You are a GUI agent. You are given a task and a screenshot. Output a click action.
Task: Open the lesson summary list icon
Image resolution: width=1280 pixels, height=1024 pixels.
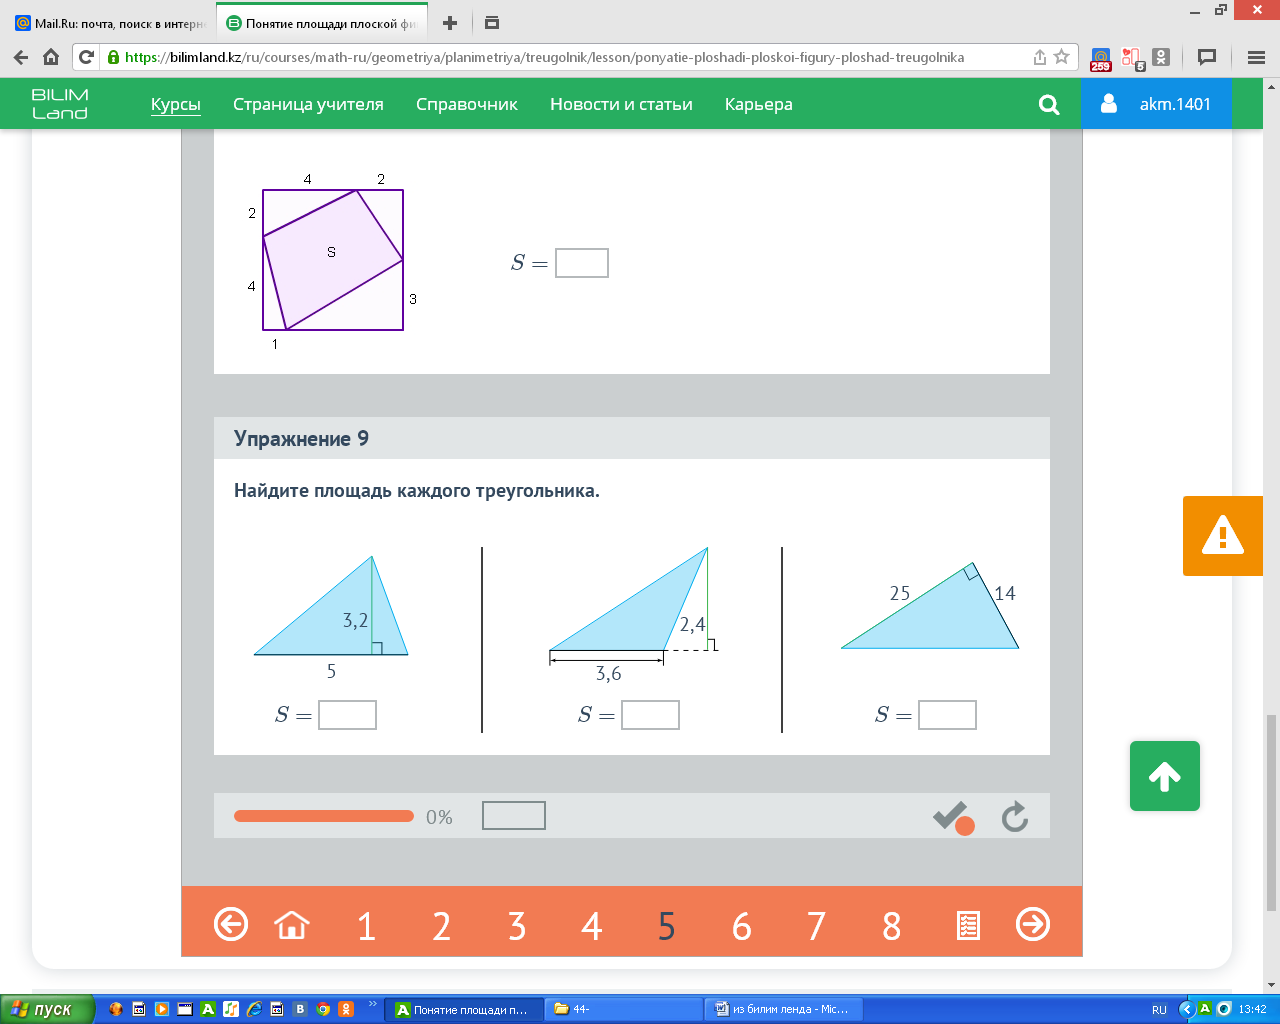click(x=968, y=925)
